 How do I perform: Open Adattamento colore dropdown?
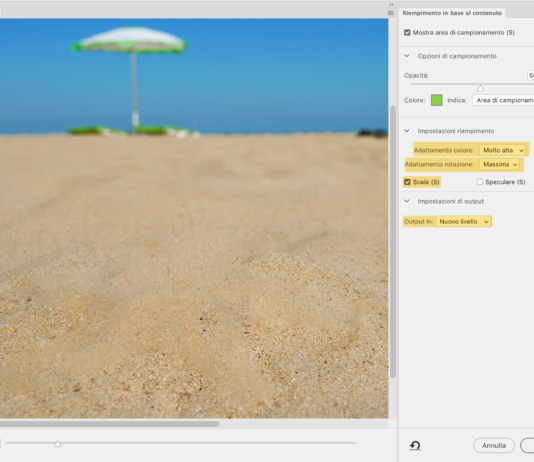point(502,150)
